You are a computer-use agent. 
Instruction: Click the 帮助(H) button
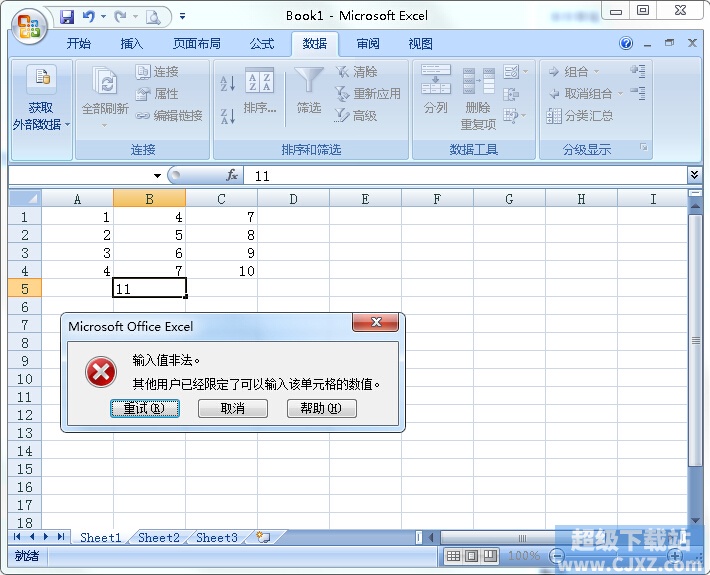pyautogui.click(x=321, y=408)
